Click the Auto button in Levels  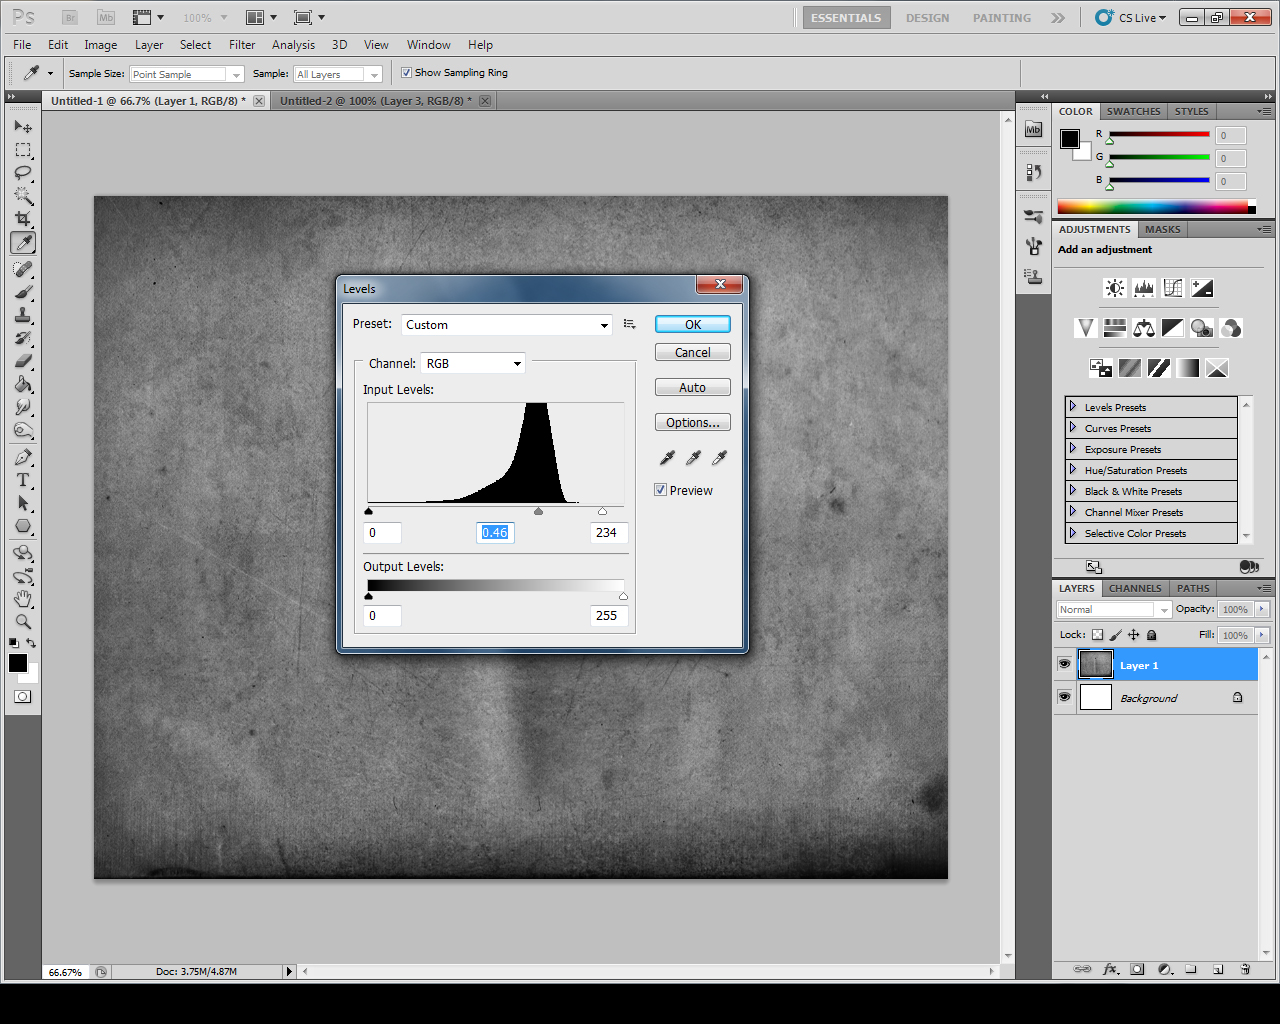pos(692,388)
